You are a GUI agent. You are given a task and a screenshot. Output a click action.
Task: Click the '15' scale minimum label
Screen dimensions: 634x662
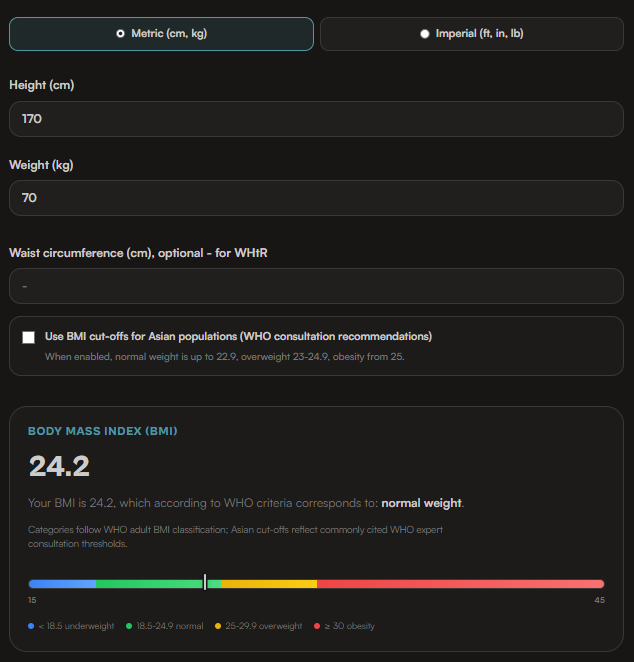(32, 600)
